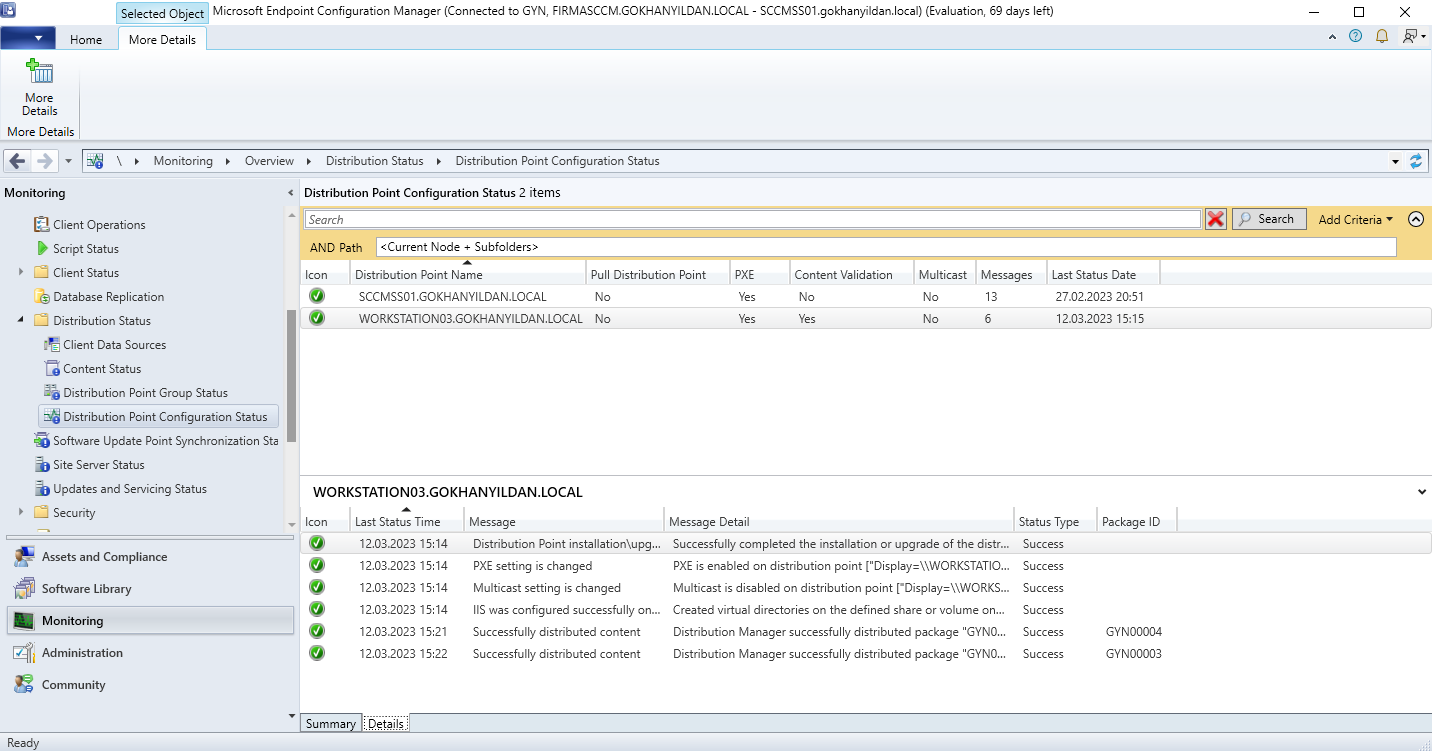Click the Content Validation column header

852,274
